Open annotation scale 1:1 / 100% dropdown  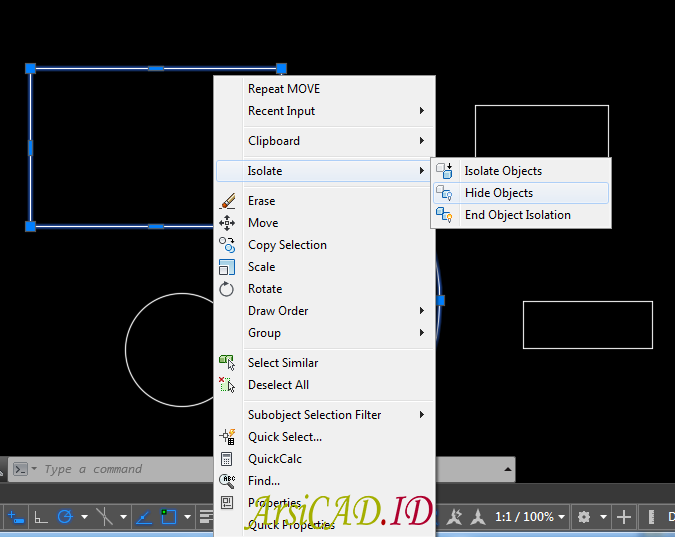529,517
